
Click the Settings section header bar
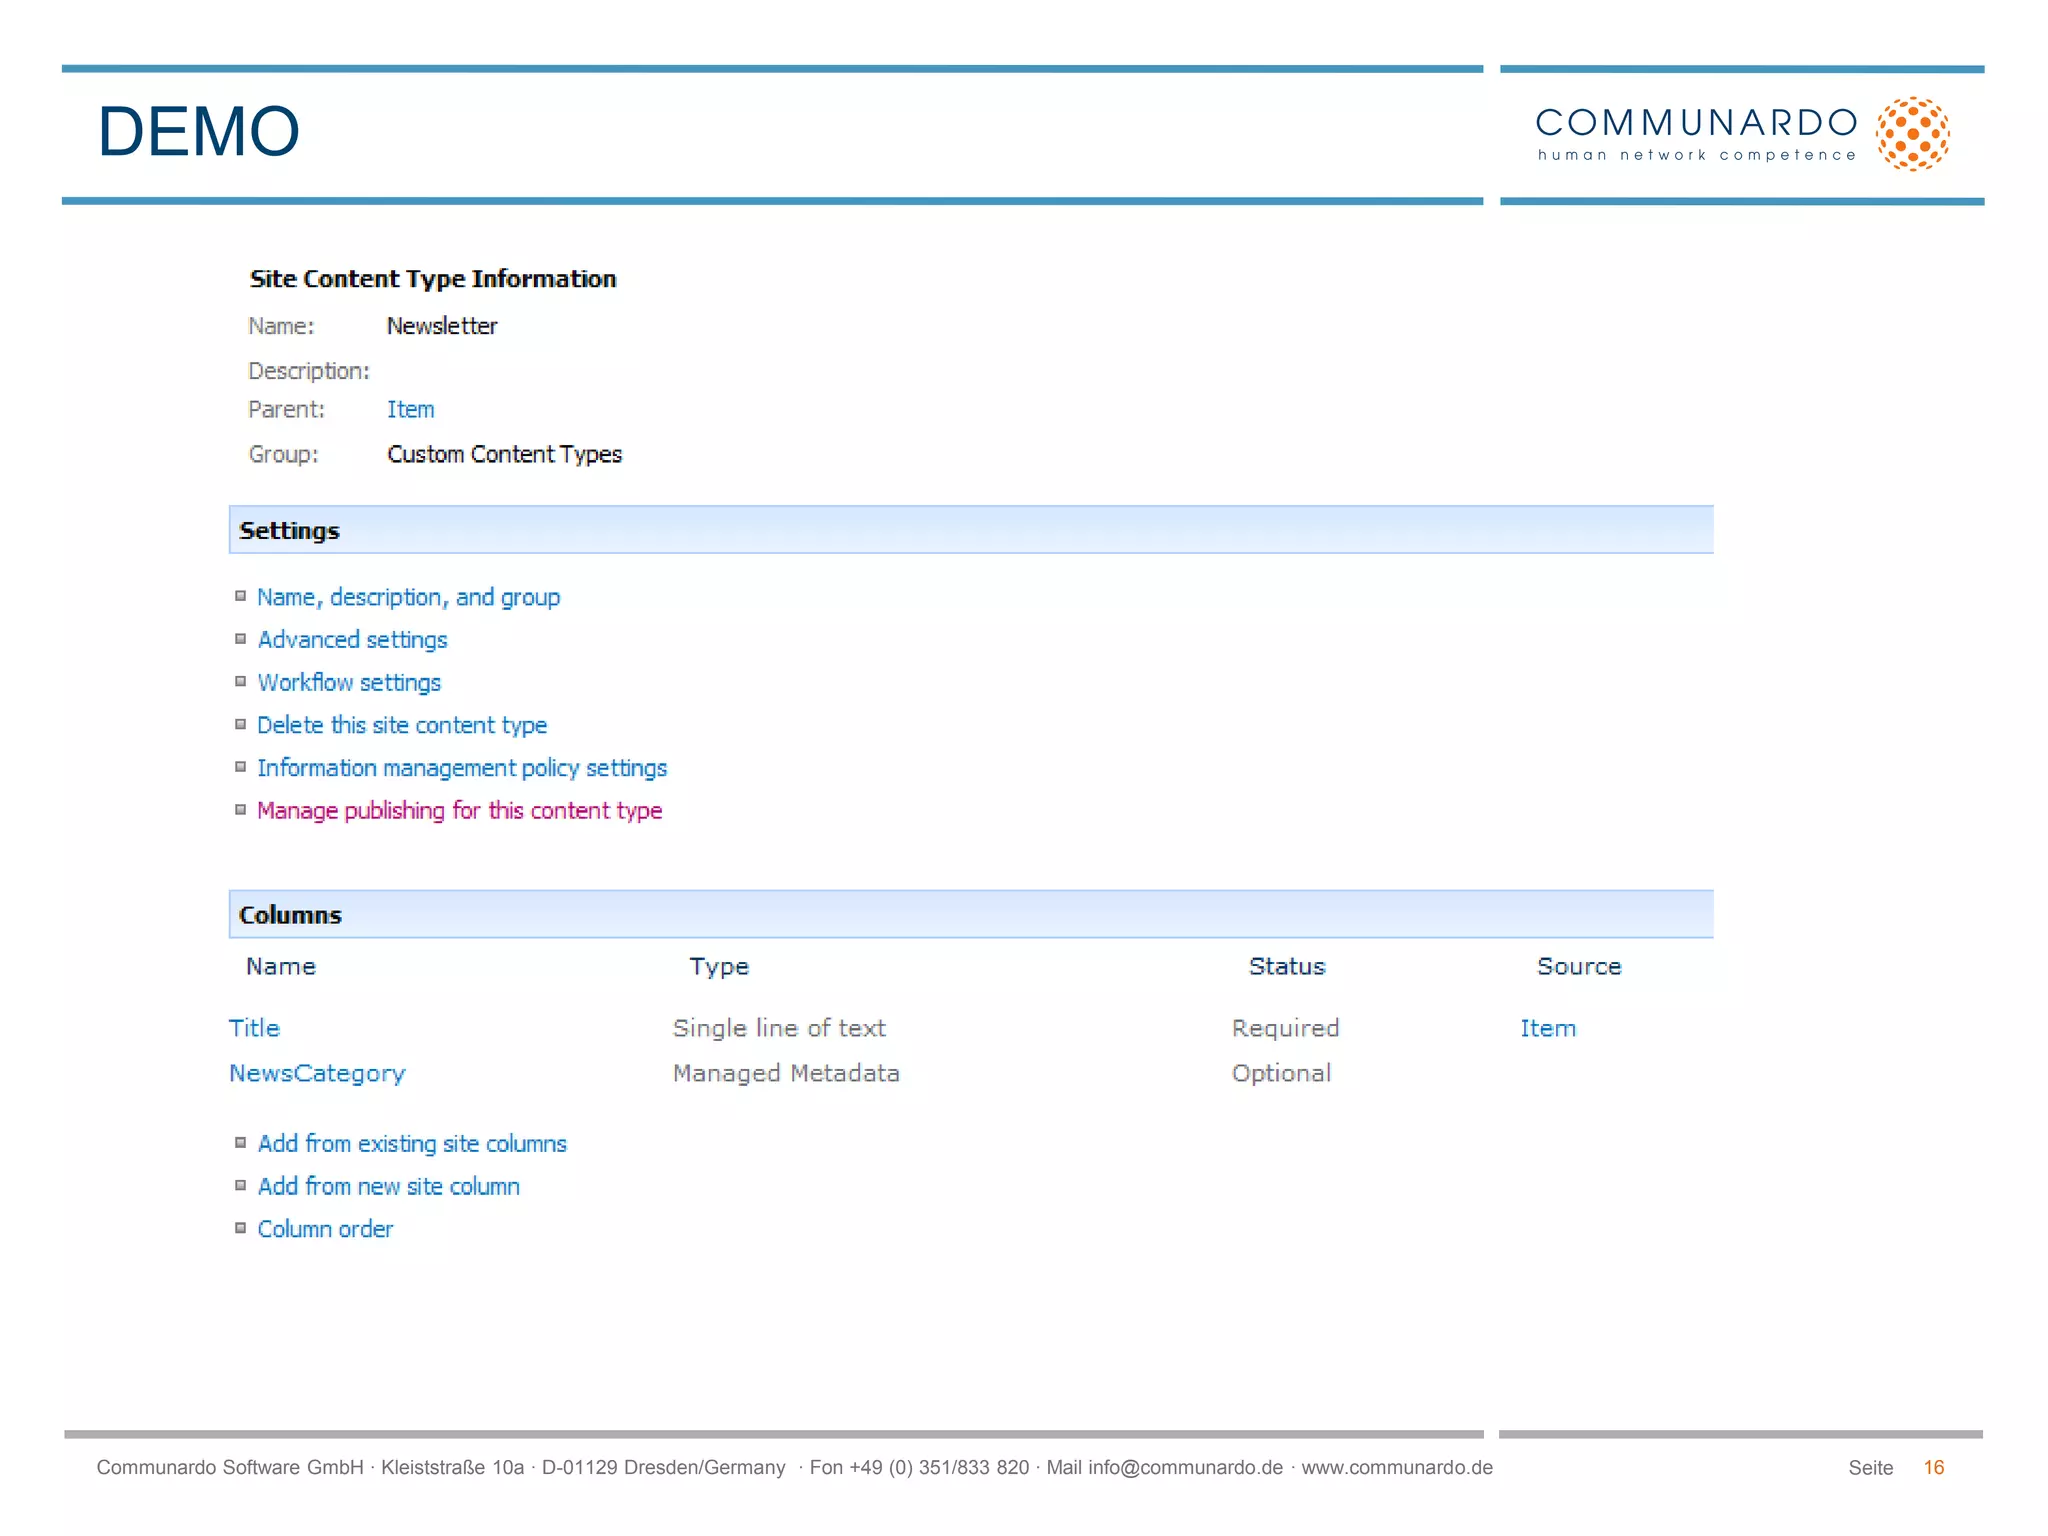click(970, 530)
